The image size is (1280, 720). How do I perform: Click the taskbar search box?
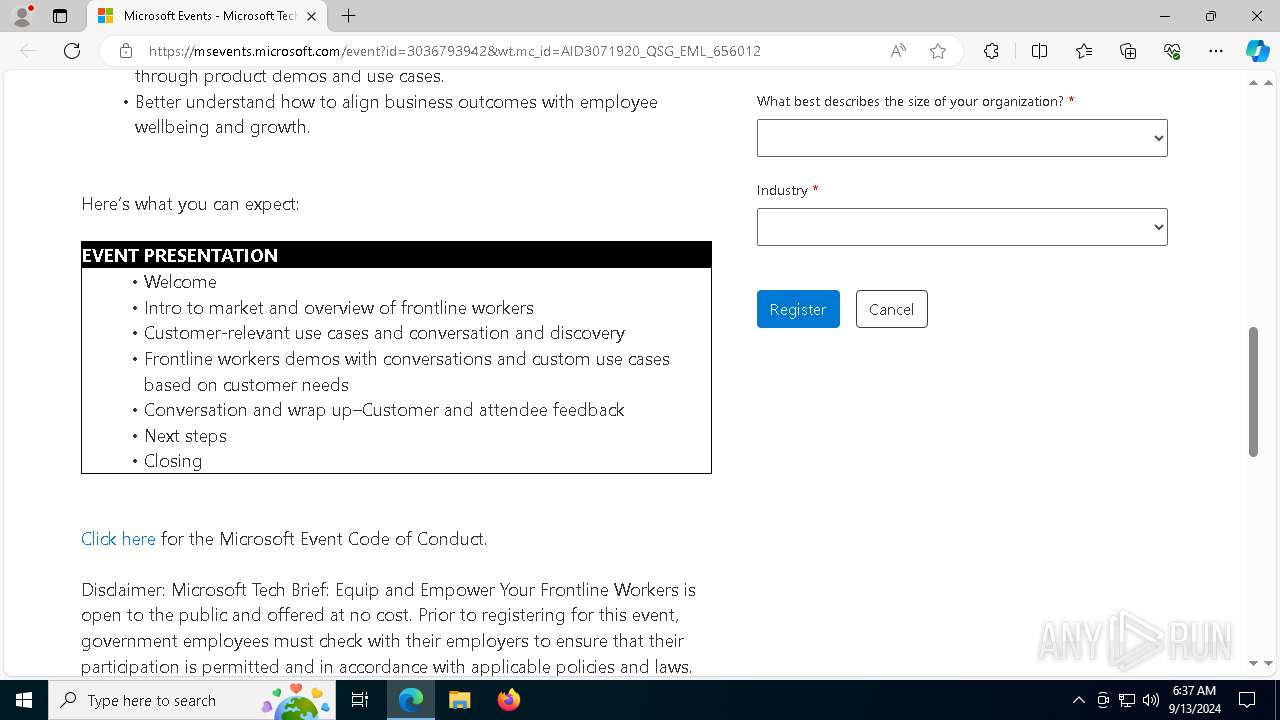click(190, 700)
